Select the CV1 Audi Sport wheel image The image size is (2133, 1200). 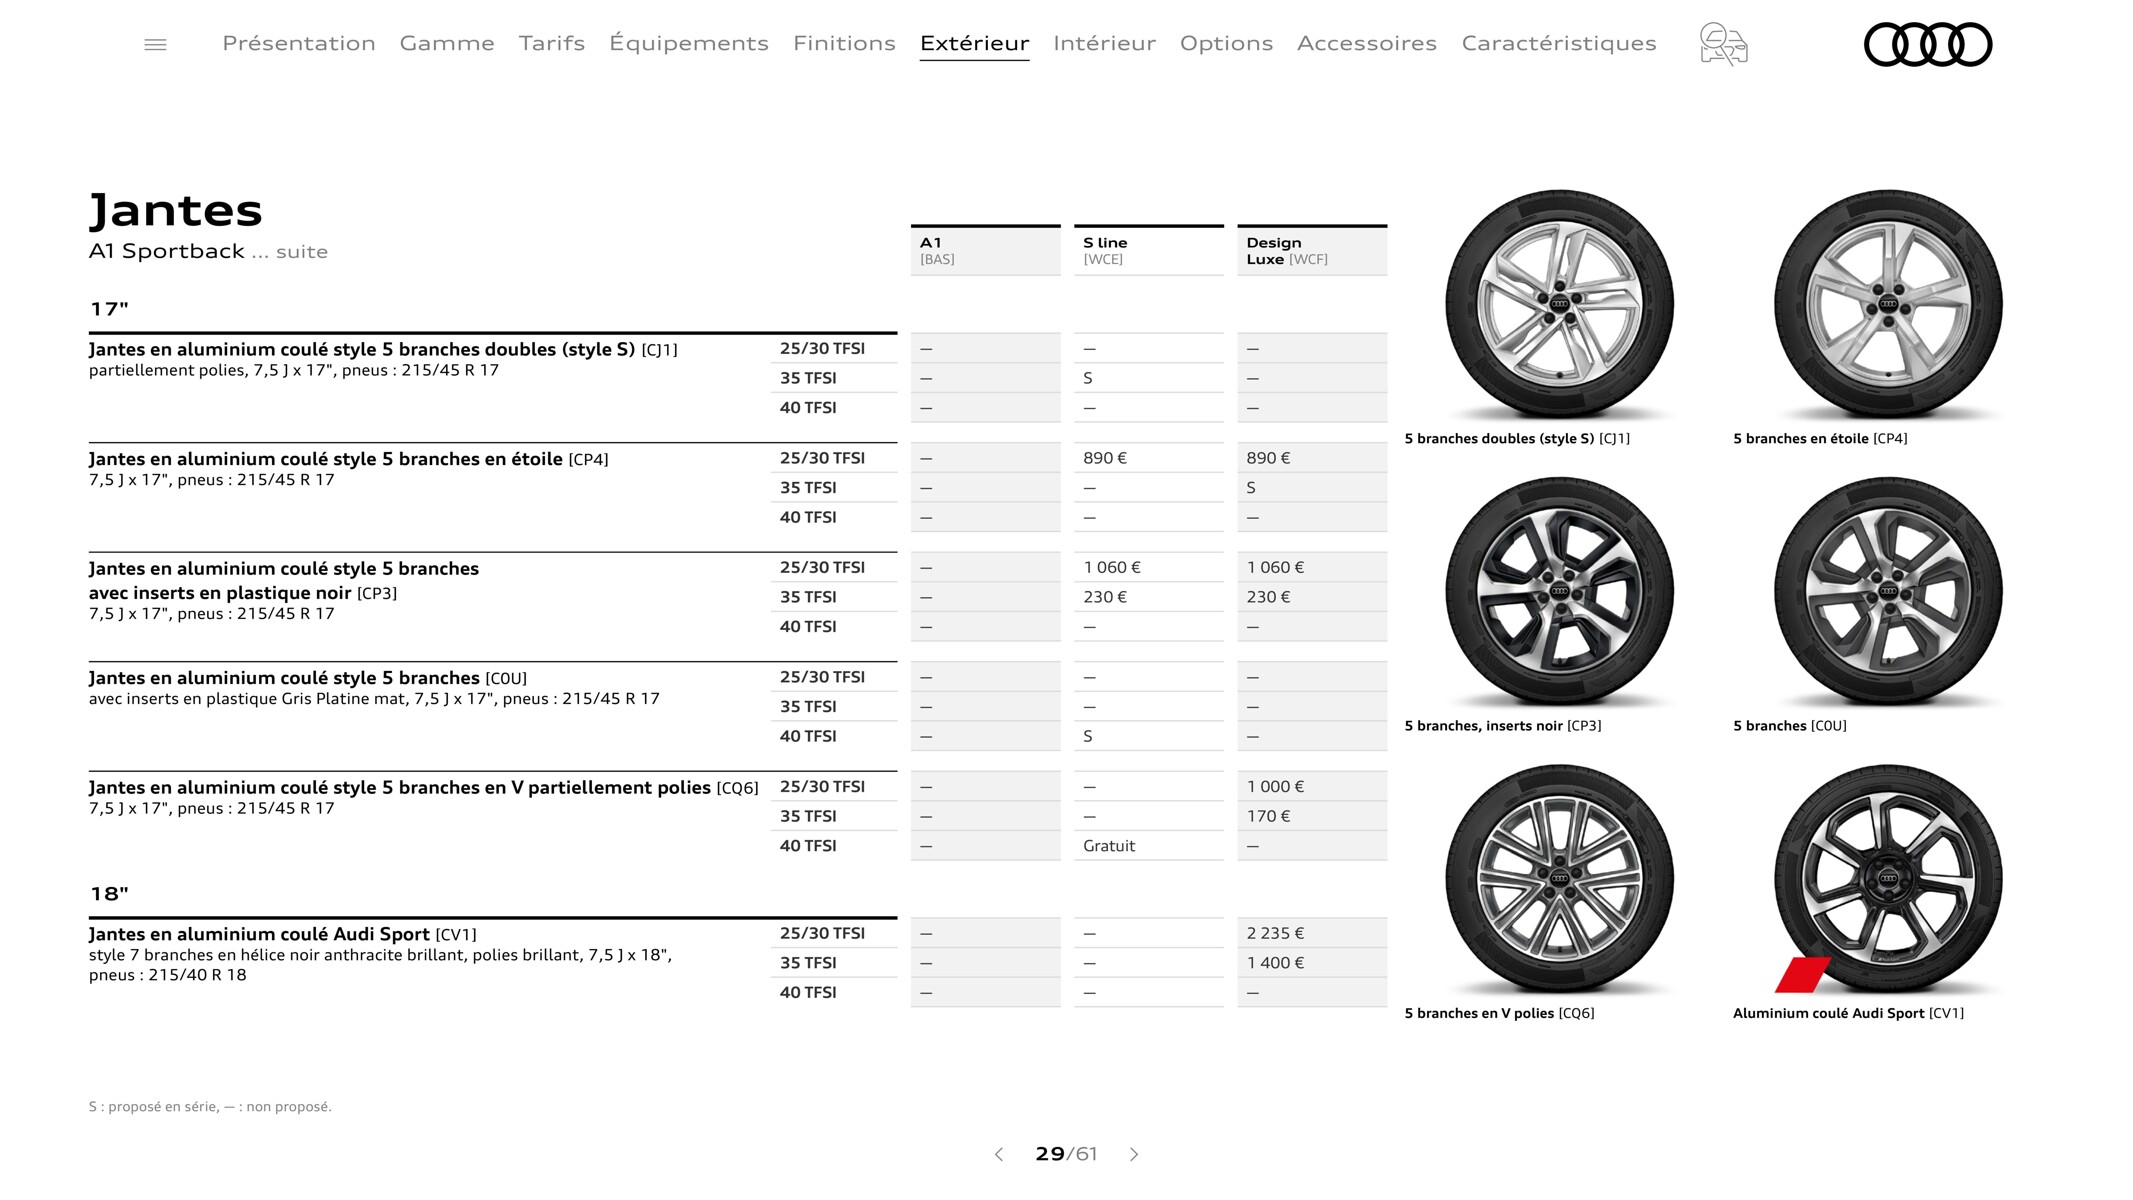click(1888, 879)
